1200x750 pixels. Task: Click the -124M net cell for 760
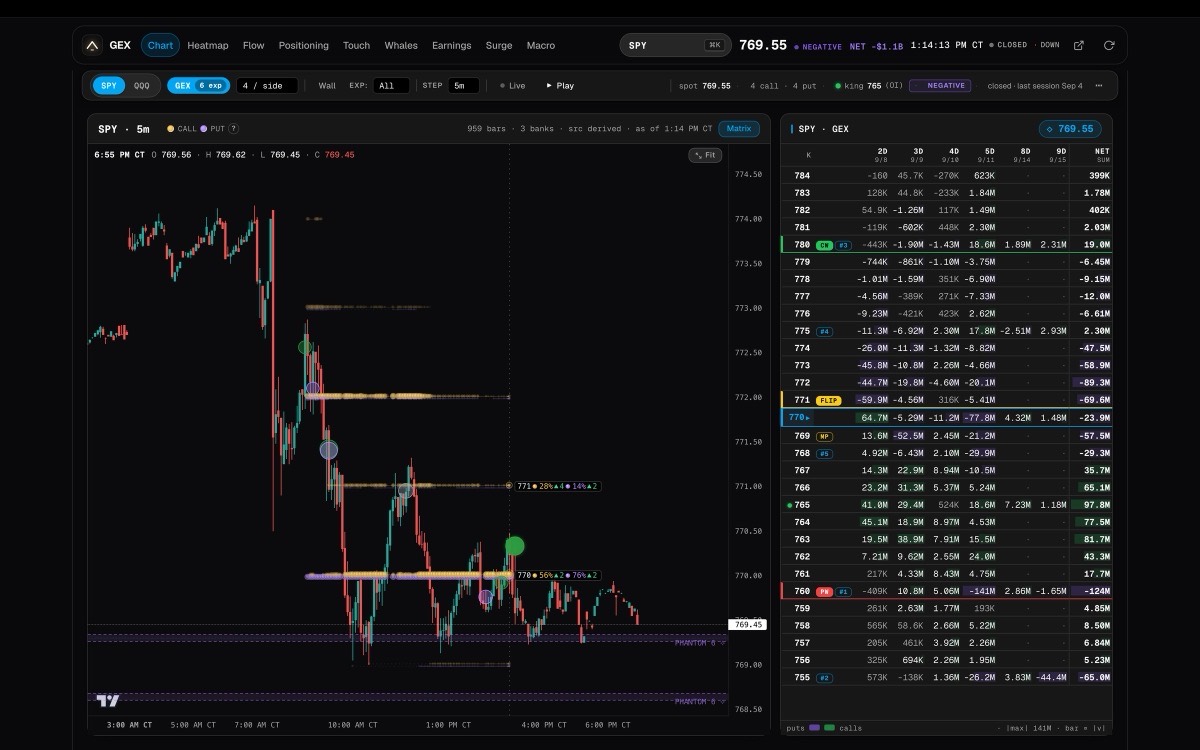(x=1091, y=591)
